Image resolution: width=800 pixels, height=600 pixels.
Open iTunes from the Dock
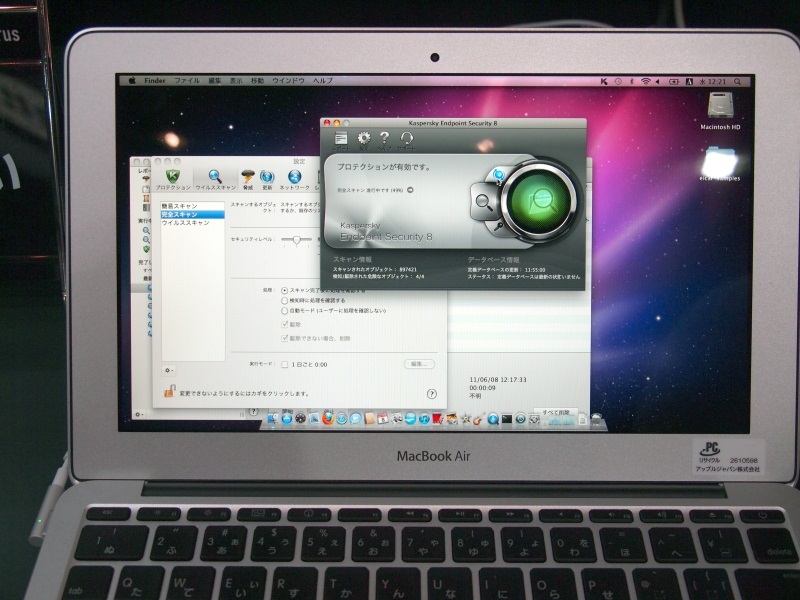[424, 419]
